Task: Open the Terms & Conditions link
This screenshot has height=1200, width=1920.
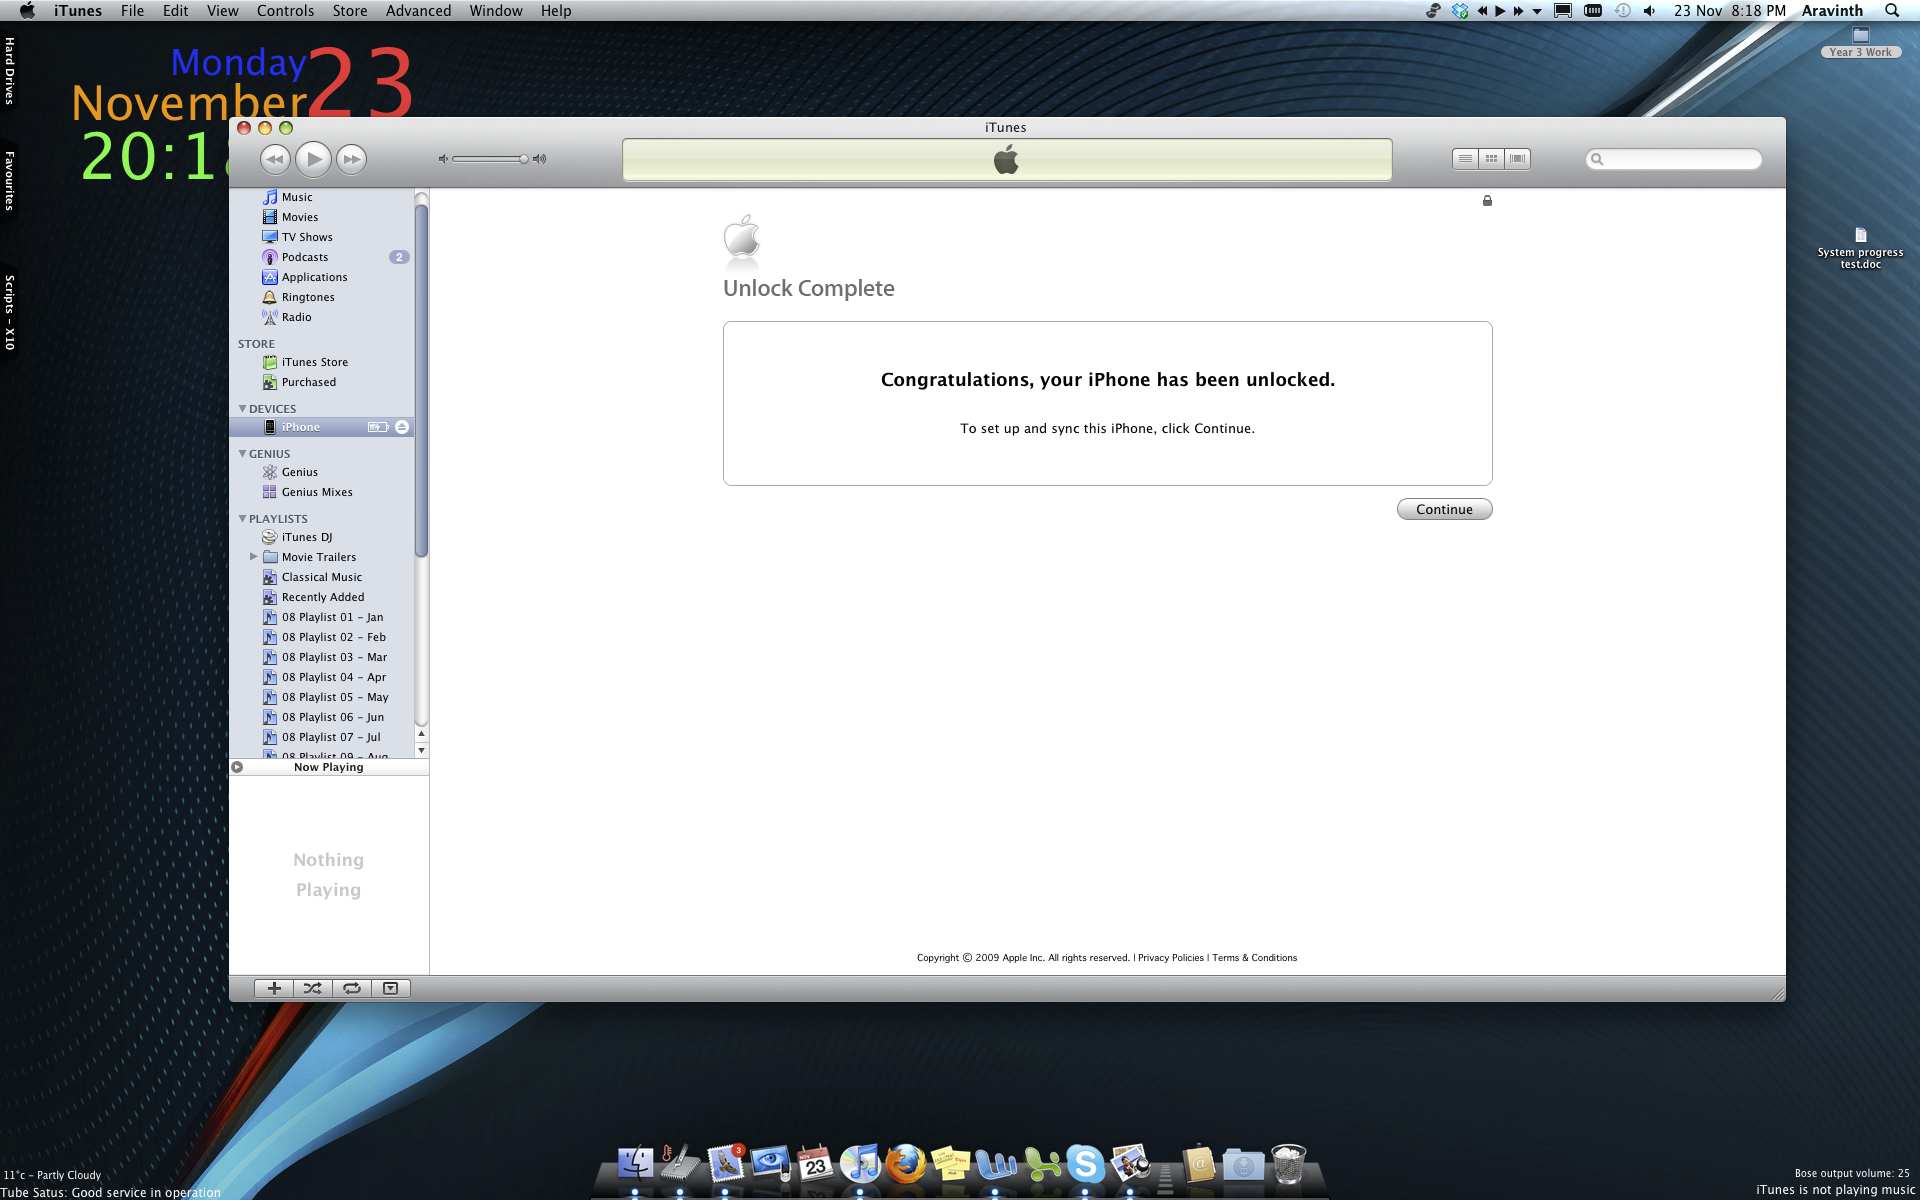Action: (1254, 958)
